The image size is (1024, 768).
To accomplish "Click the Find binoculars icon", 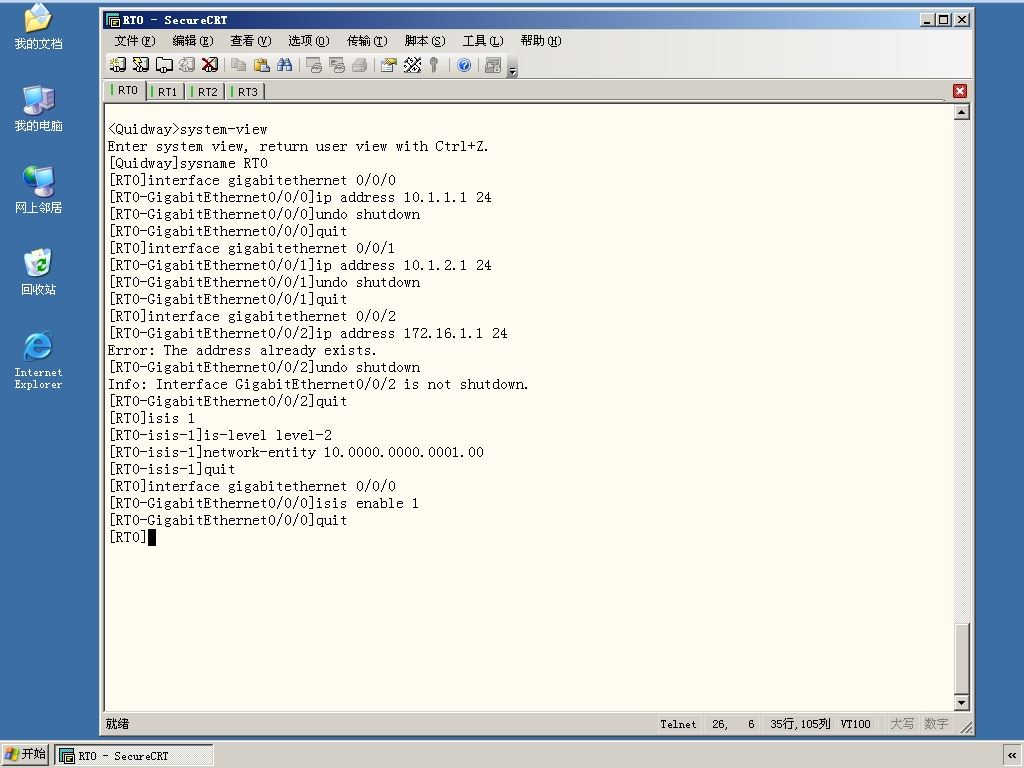I will (284, 65).
